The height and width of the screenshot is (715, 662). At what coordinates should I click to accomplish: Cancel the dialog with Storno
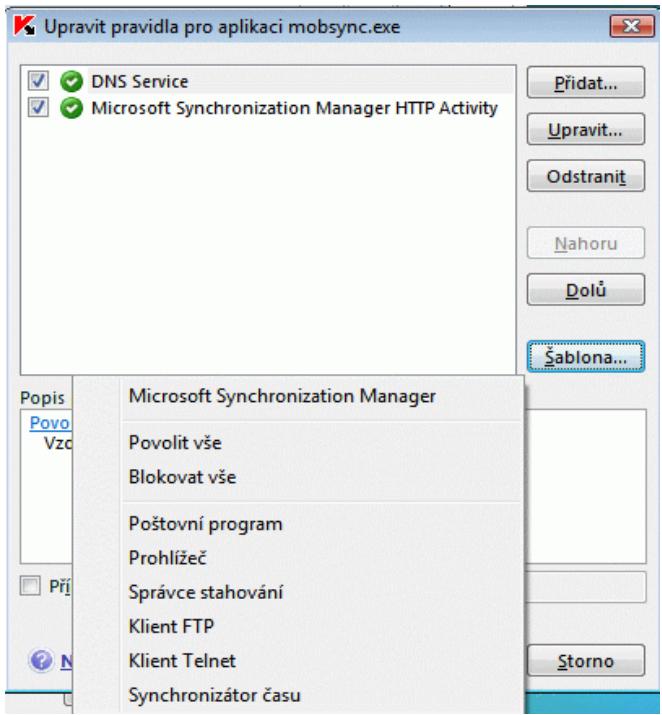coord(586,661)
